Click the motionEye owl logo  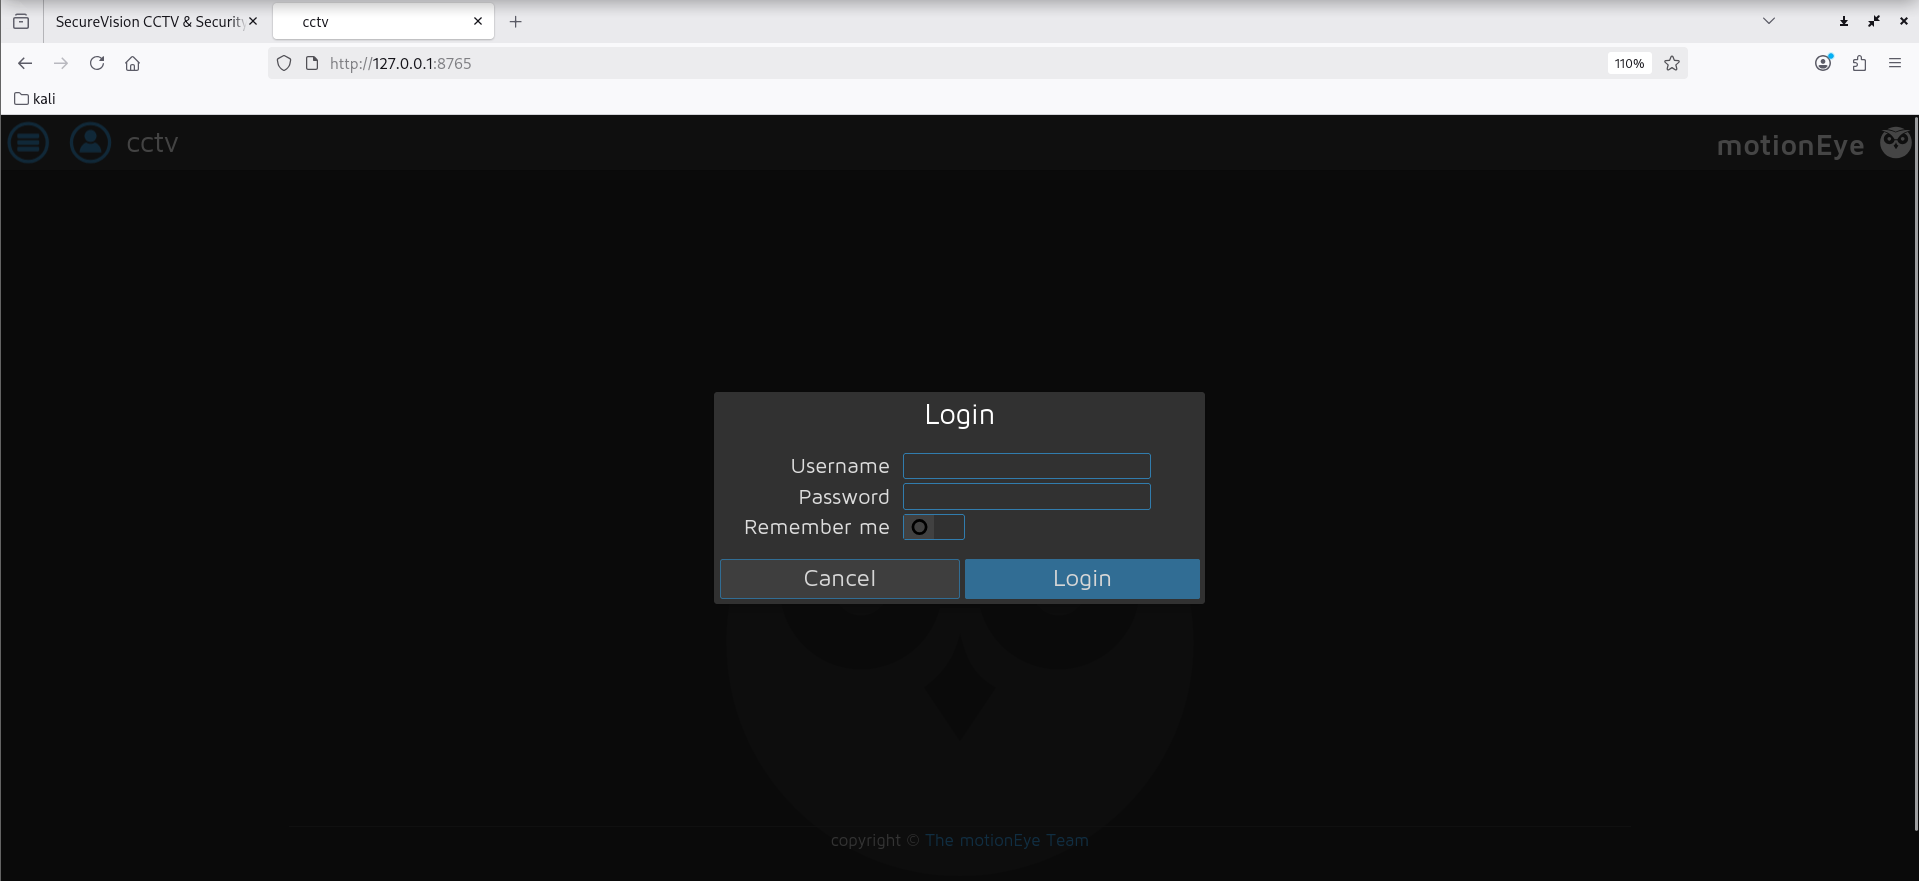point(1895,143)
